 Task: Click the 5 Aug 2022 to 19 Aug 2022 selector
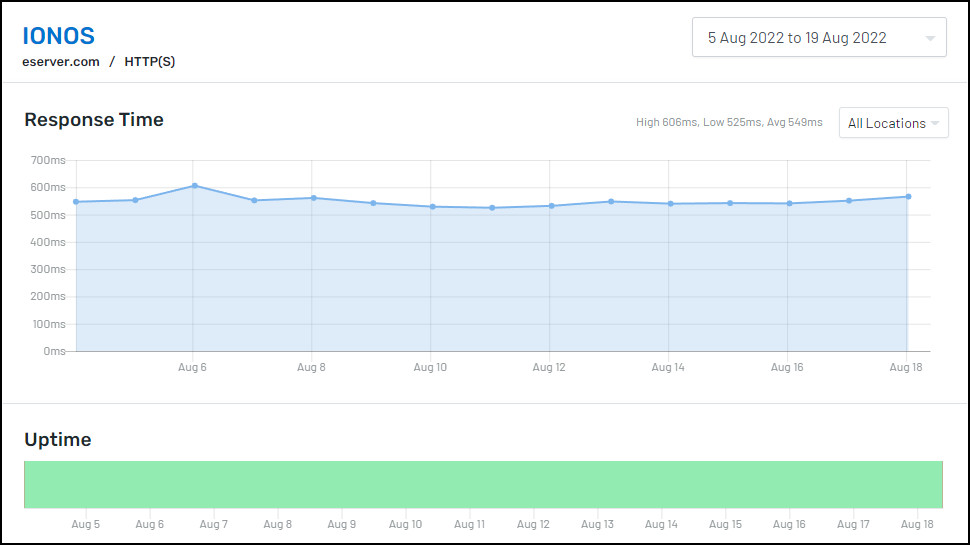click(x=819, y=38)
